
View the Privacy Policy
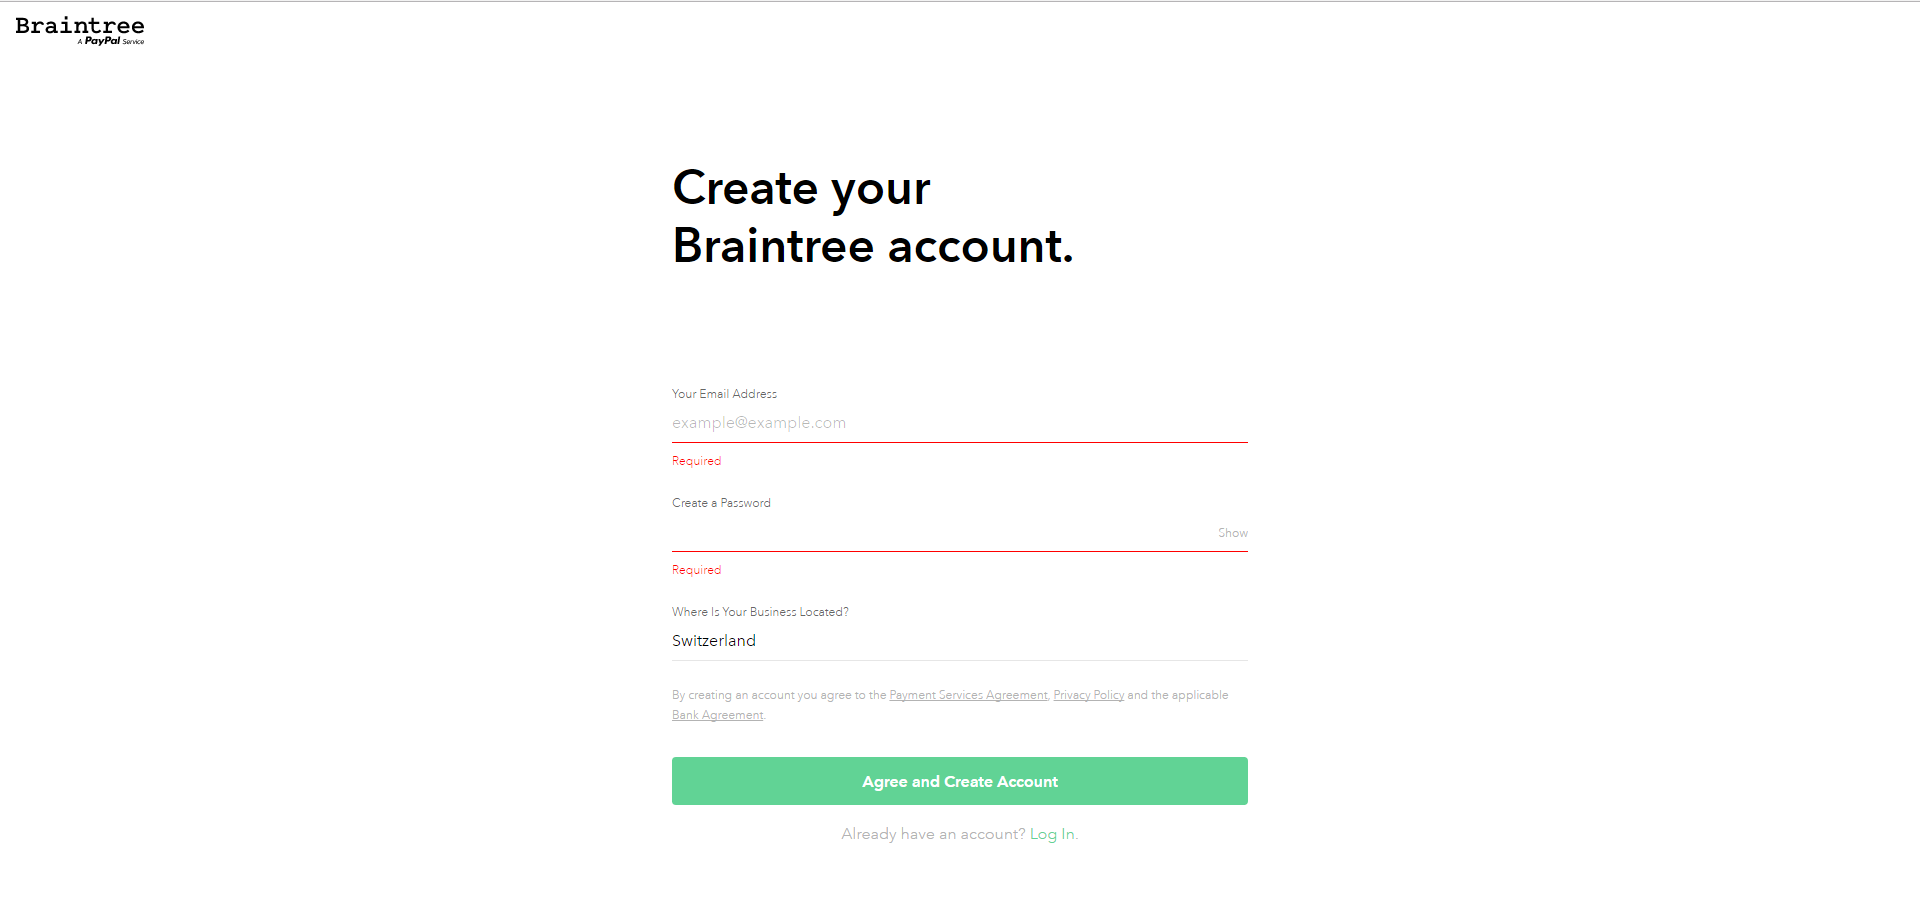coord(1088,694)
